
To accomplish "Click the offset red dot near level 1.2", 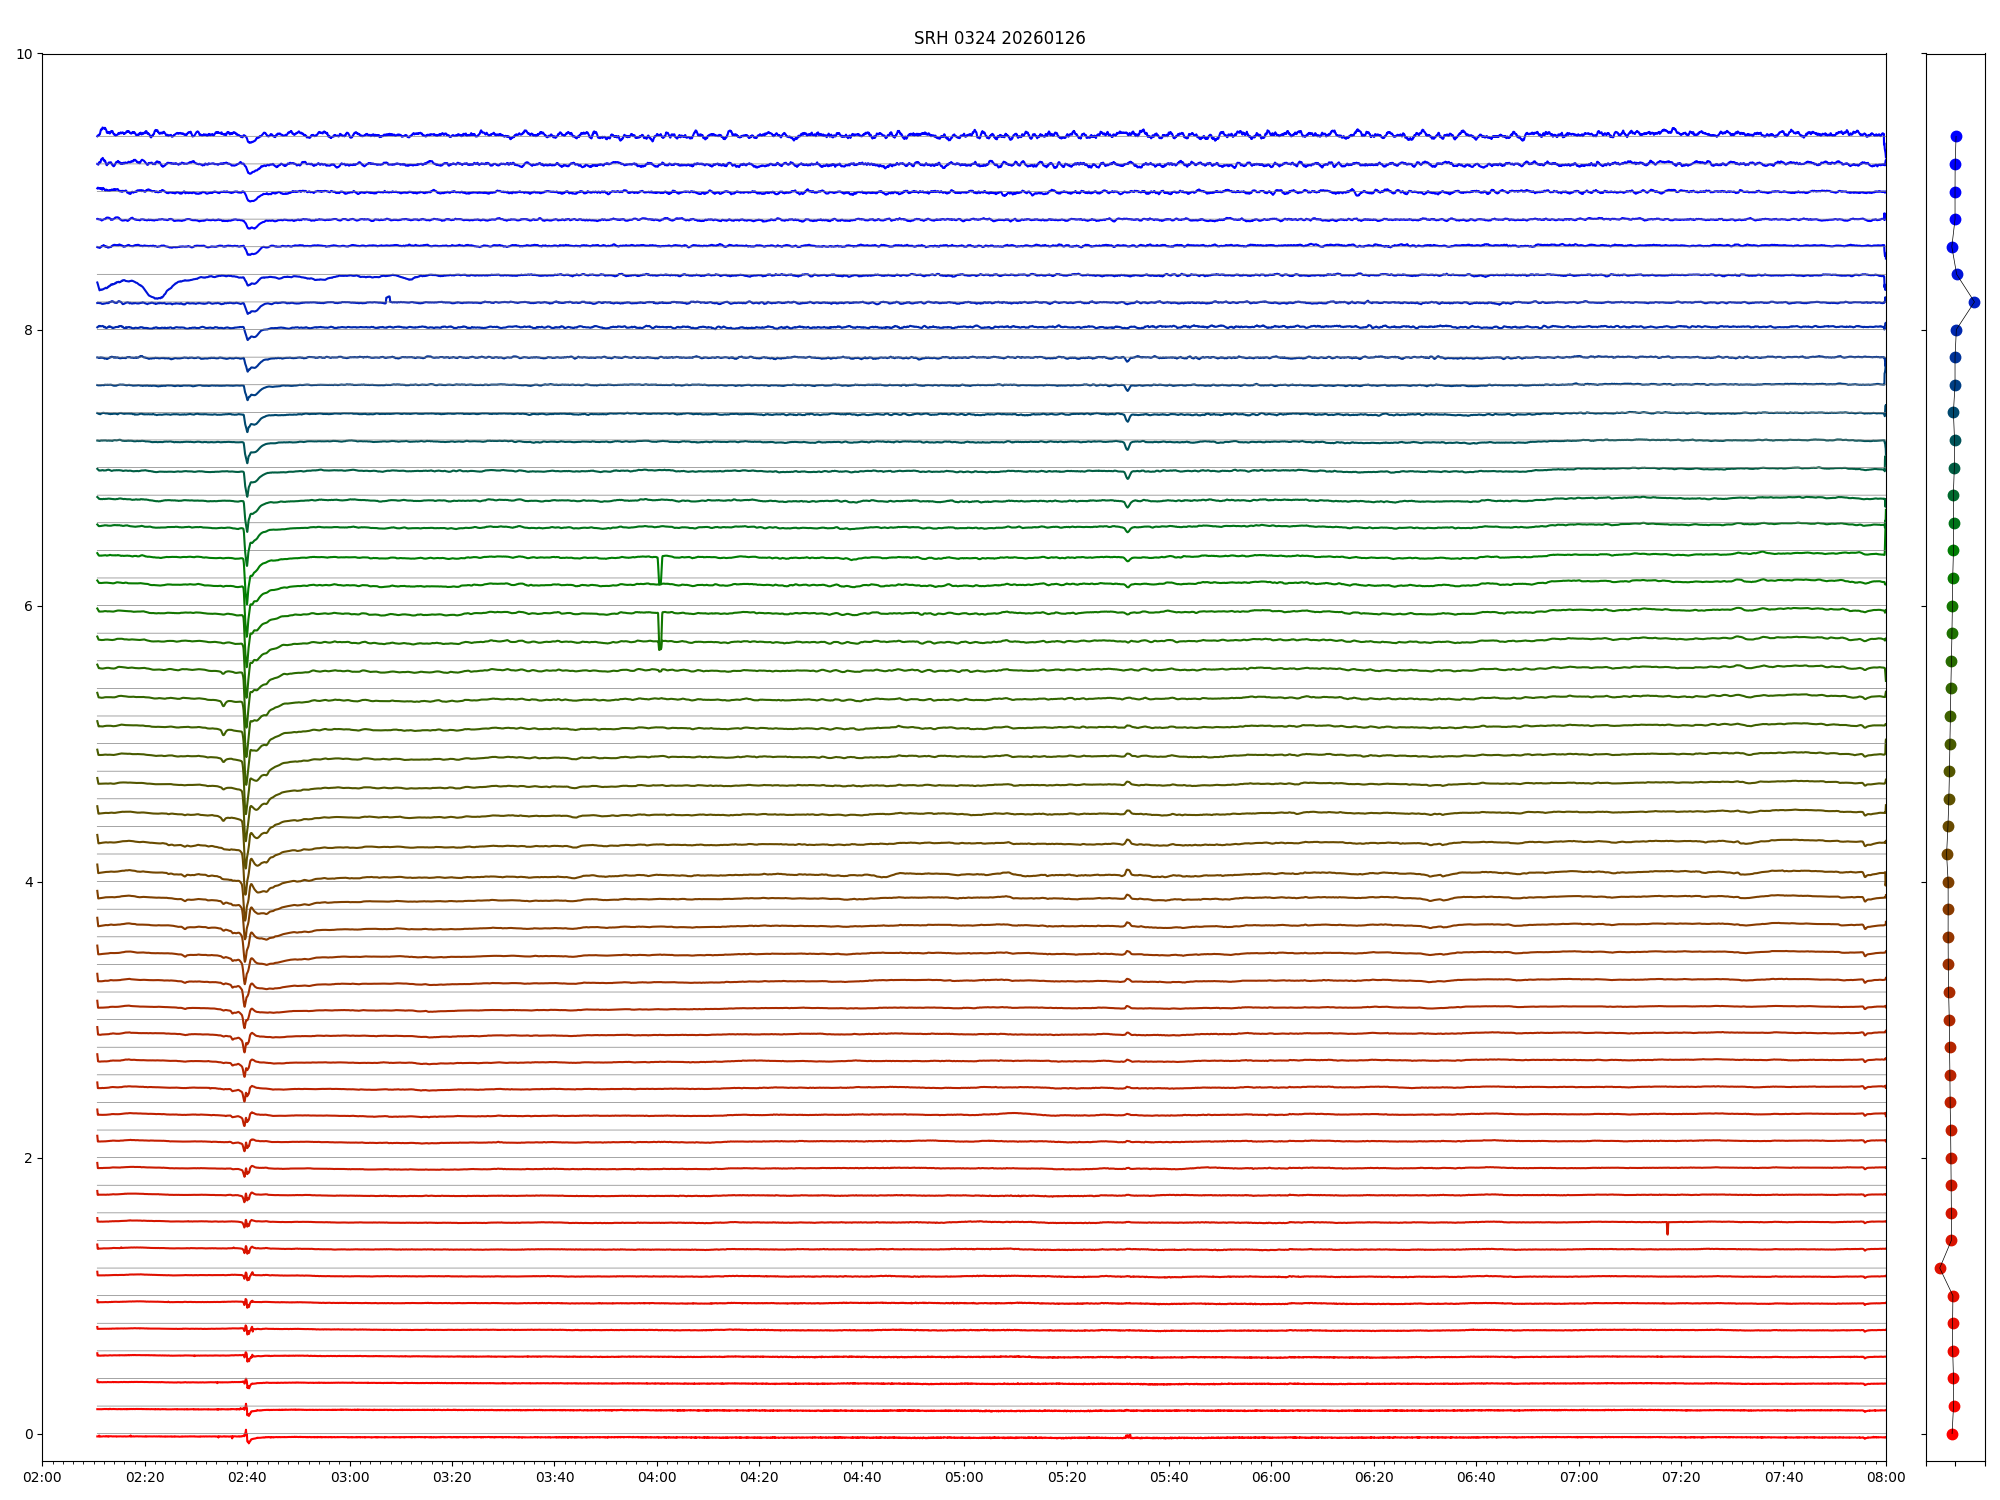I will [x=1940, y=1268].
